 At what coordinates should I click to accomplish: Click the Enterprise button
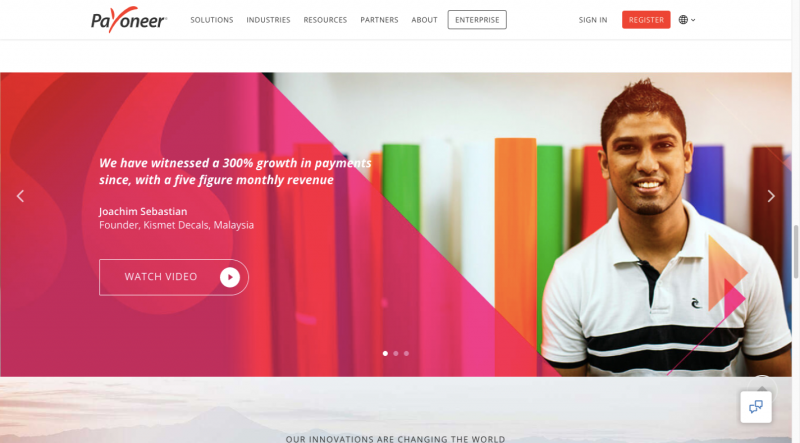pyautogui.click(x=477, y=20)
